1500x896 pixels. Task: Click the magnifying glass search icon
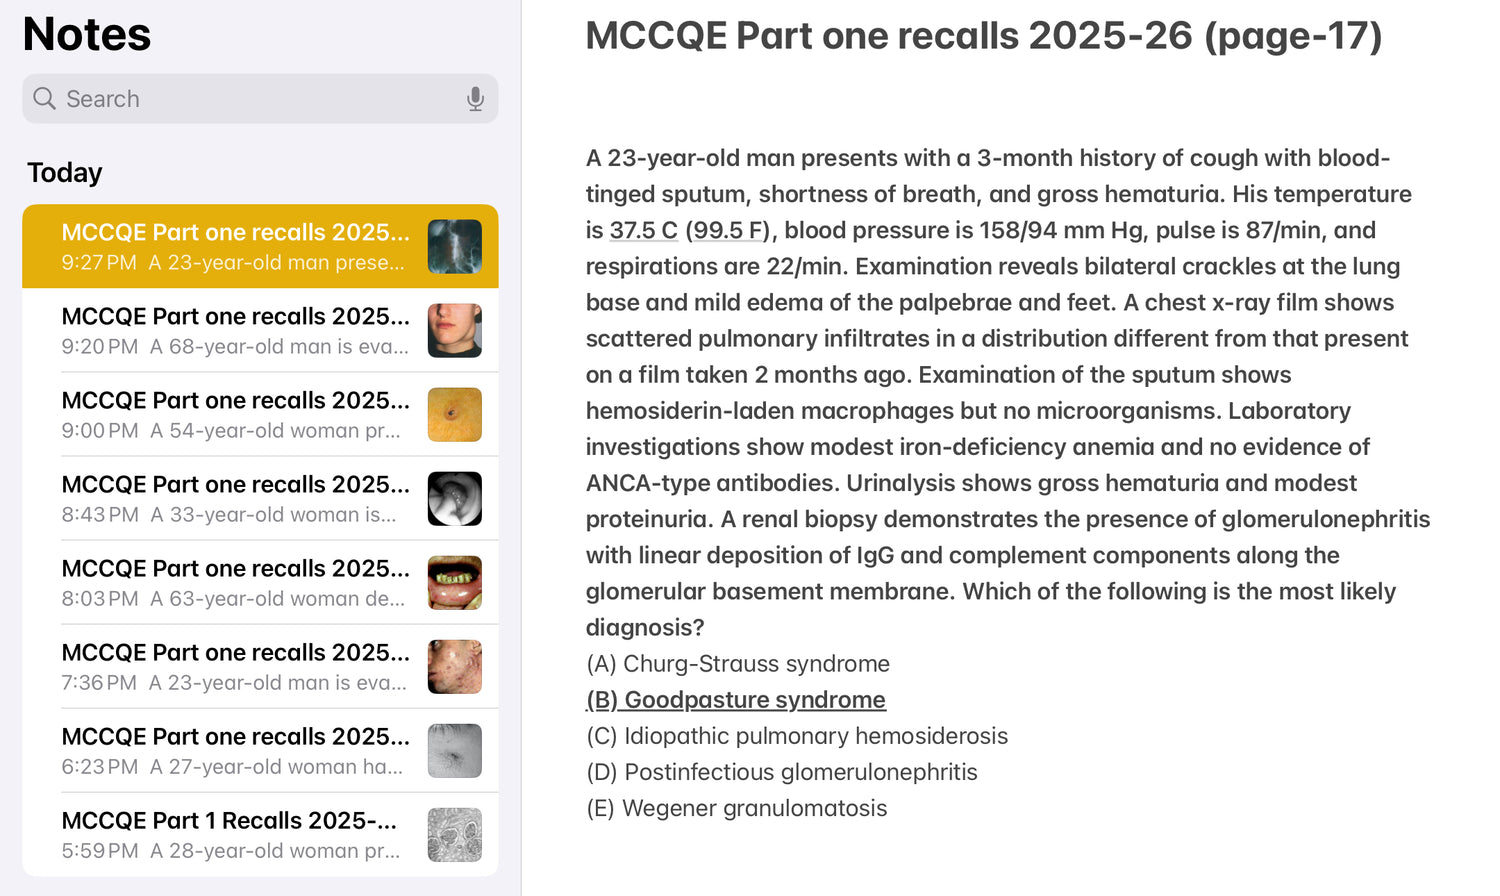[44, 98]
